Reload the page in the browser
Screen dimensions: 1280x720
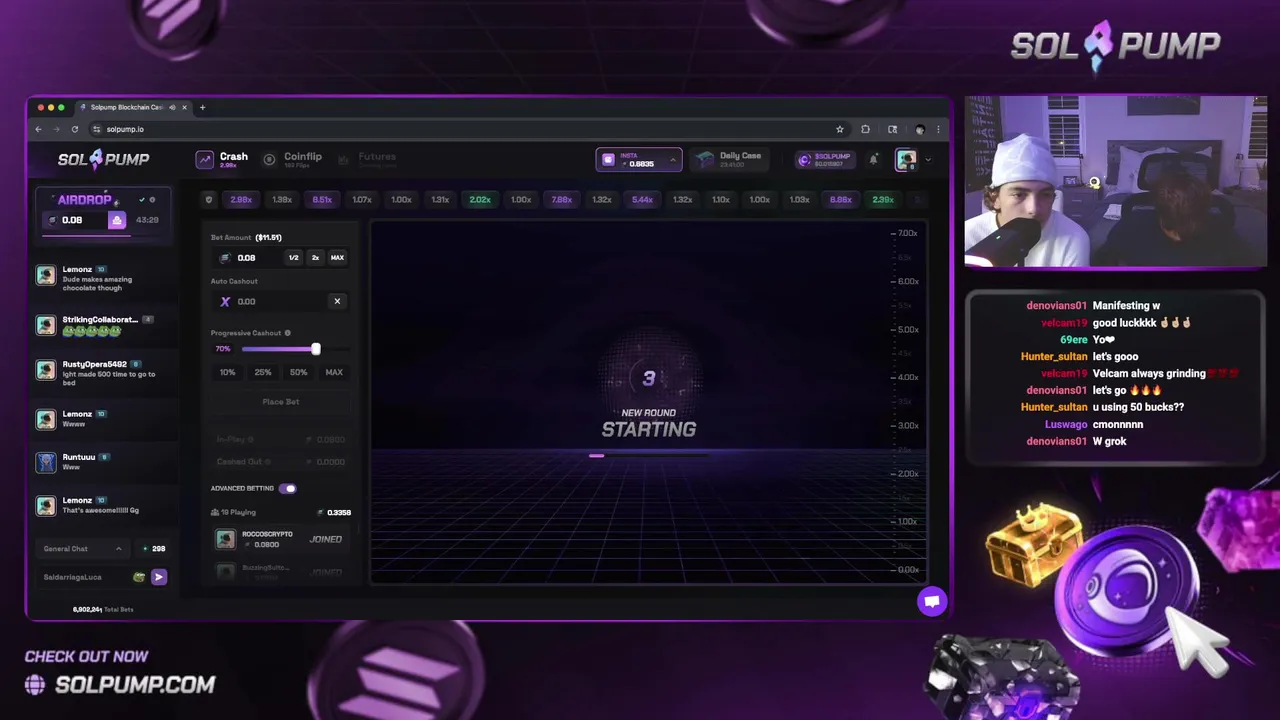[74, 129]
